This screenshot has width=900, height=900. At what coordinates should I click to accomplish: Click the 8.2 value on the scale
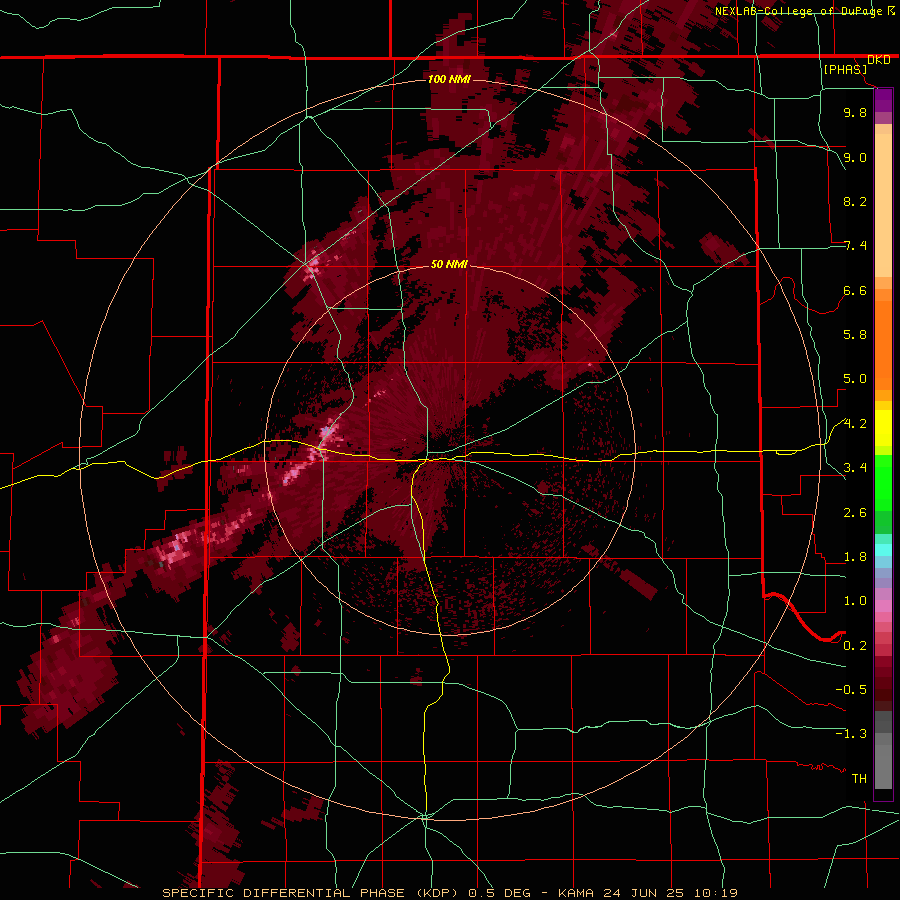point(855,201)
